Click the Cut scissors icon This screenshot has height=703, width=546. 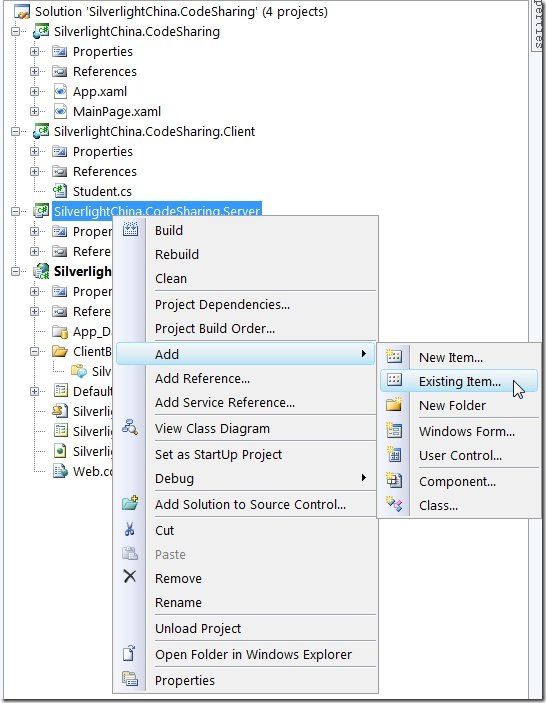pos(130,529)
